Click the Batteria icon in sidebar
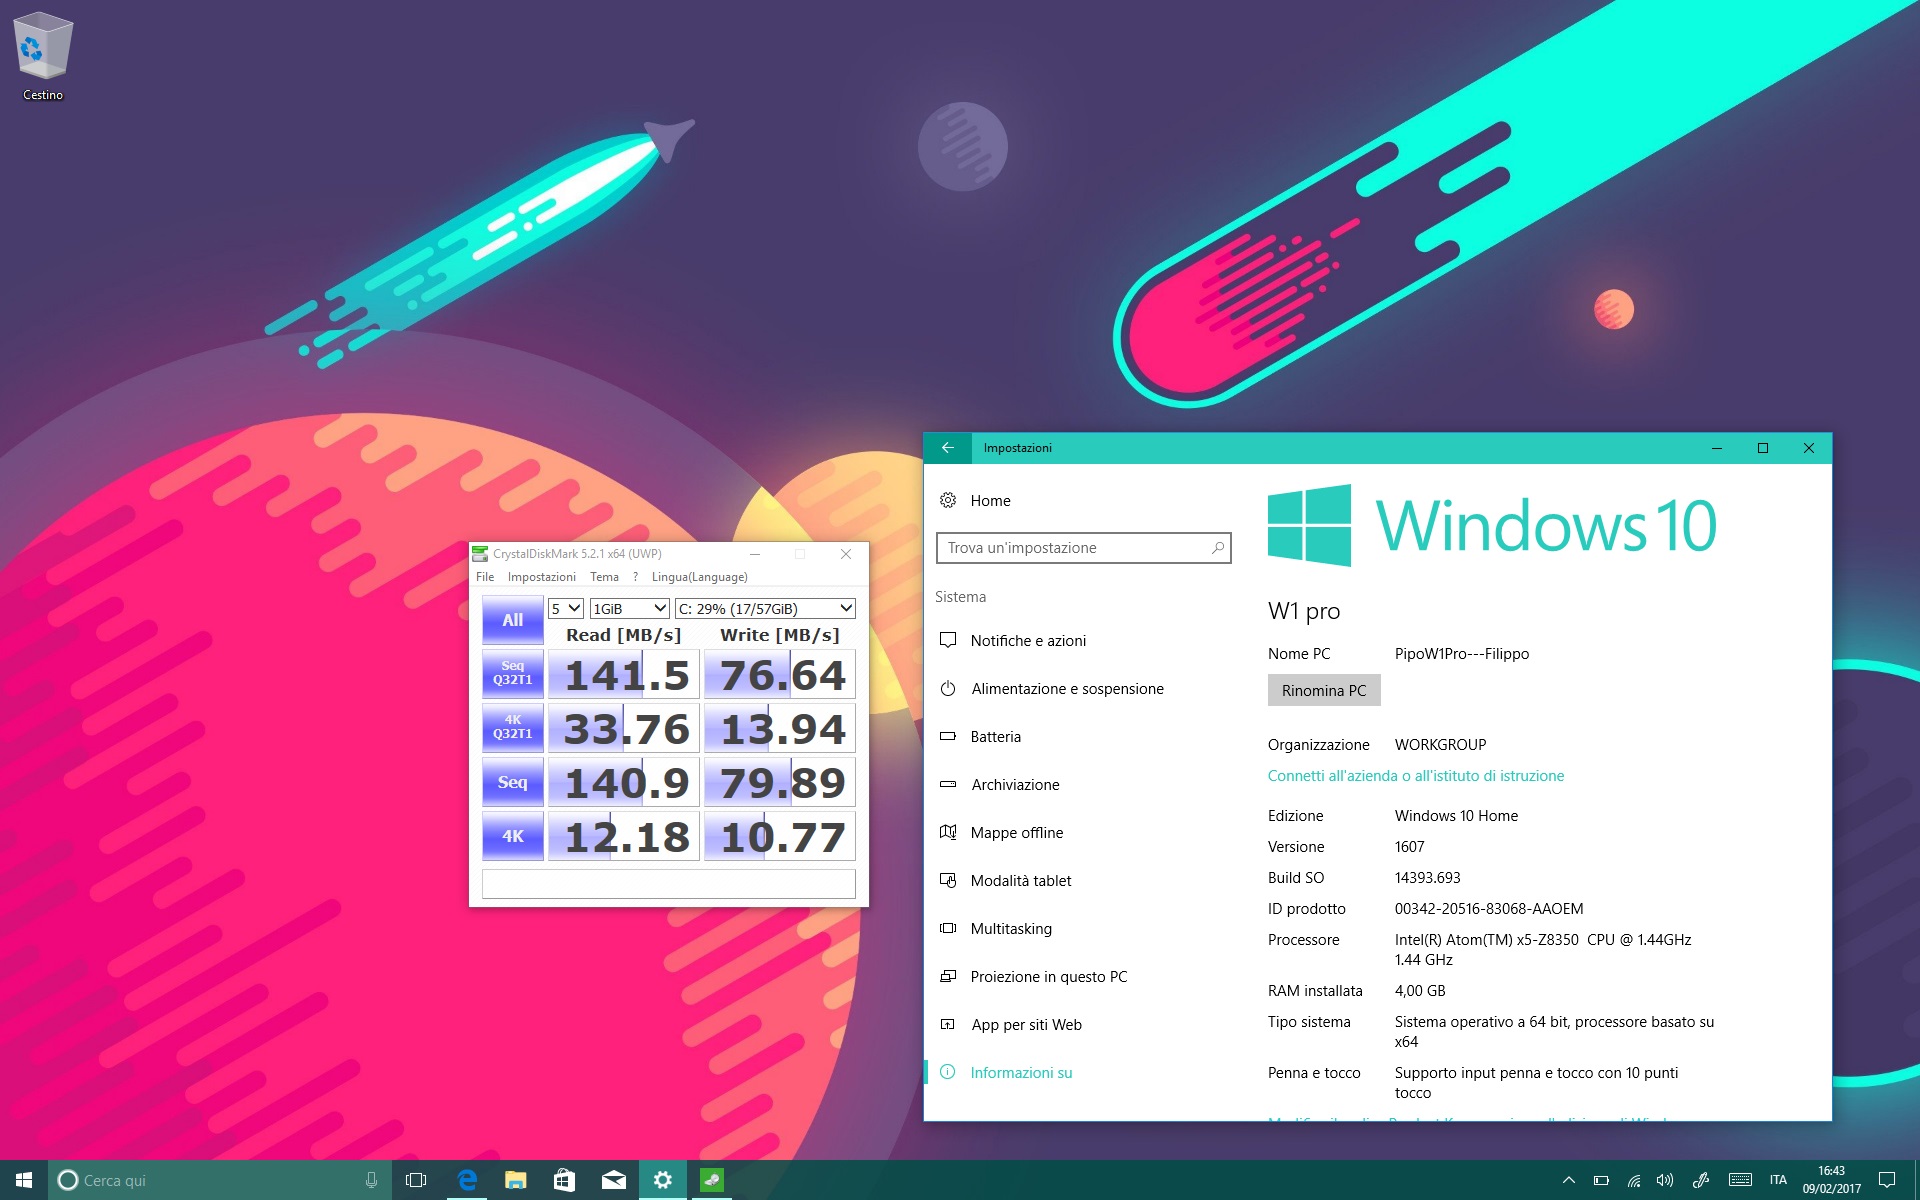 point(948,736)
